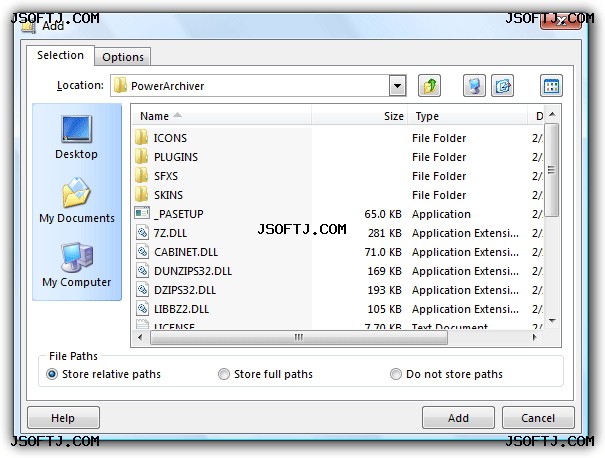Click the 71.0 KB size value
This screenshot has height=458, width=605.
tap(383, 252)
